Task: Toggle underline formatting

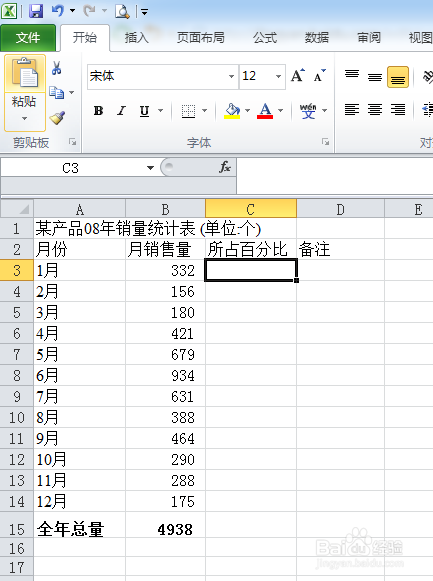Action: 144,110
